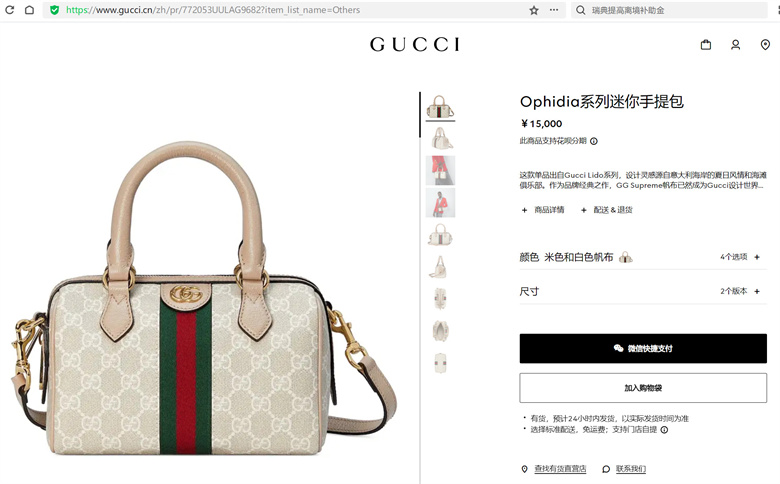The width and height of the screenshot is (780, 484).
Task: Pay with the 微信快捷支付 button
Action: [x=643, y=348]
